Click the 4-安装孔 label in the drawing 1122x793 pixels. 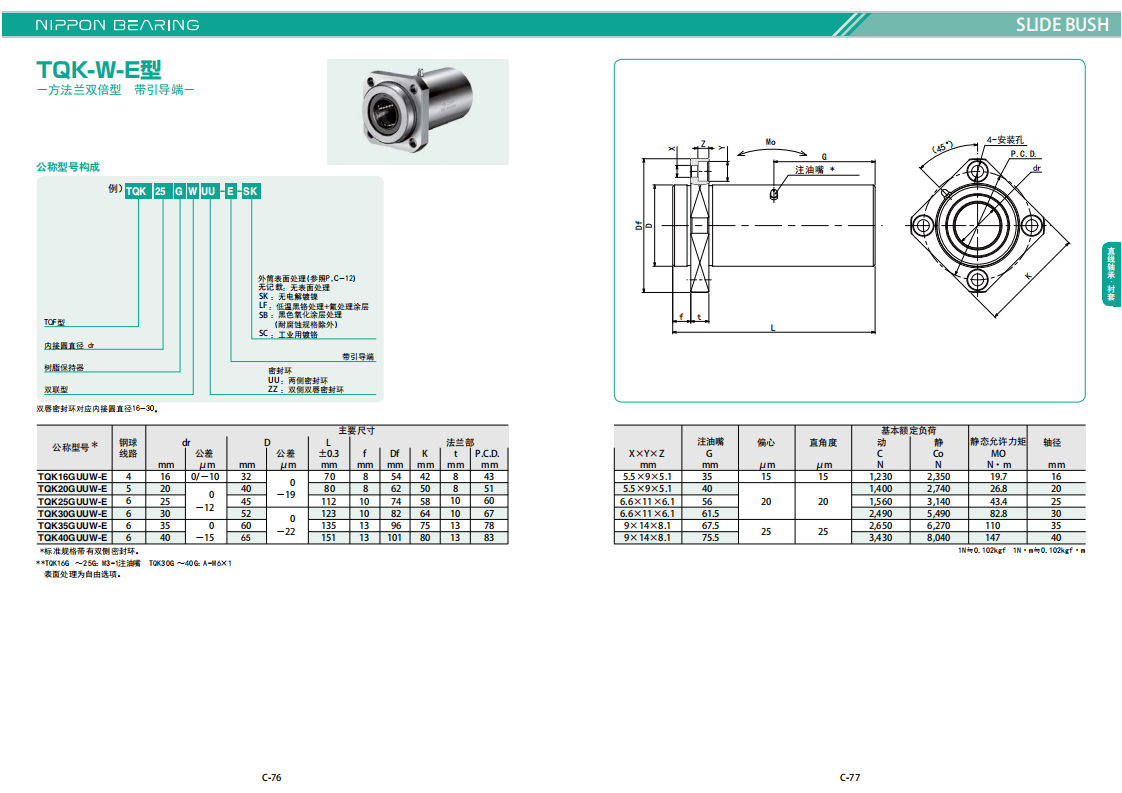pos(1005,140)
